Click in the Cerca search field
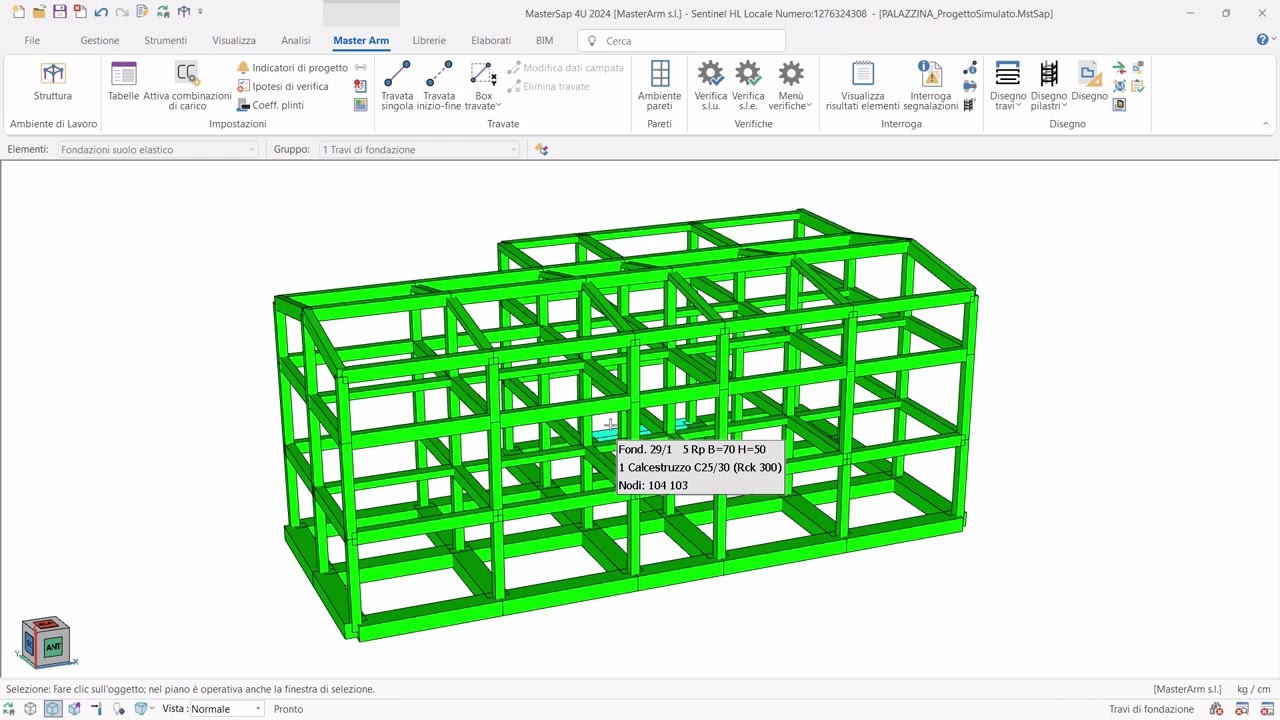Screen dimensions: 1280x720 (x=681, y=41)
